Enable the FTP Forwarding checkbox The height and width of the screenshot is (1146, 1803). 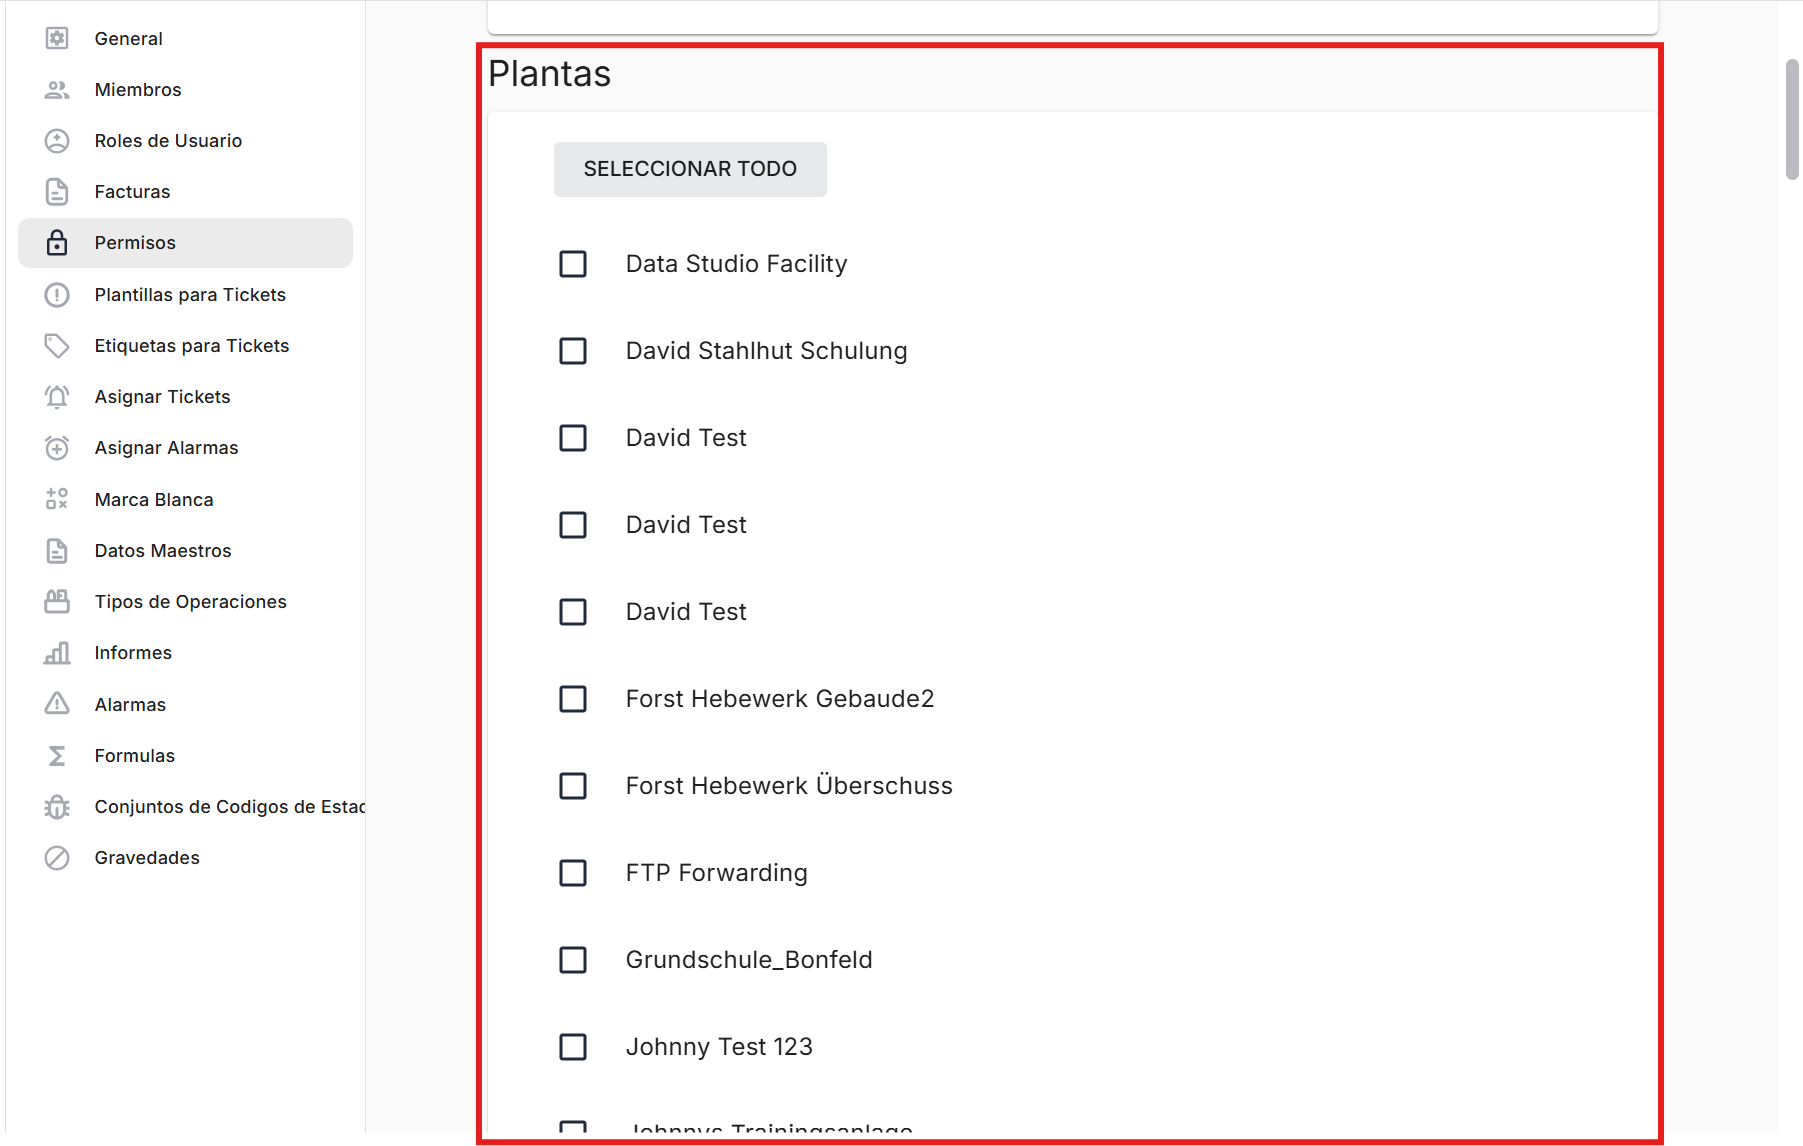click(573, 873)
